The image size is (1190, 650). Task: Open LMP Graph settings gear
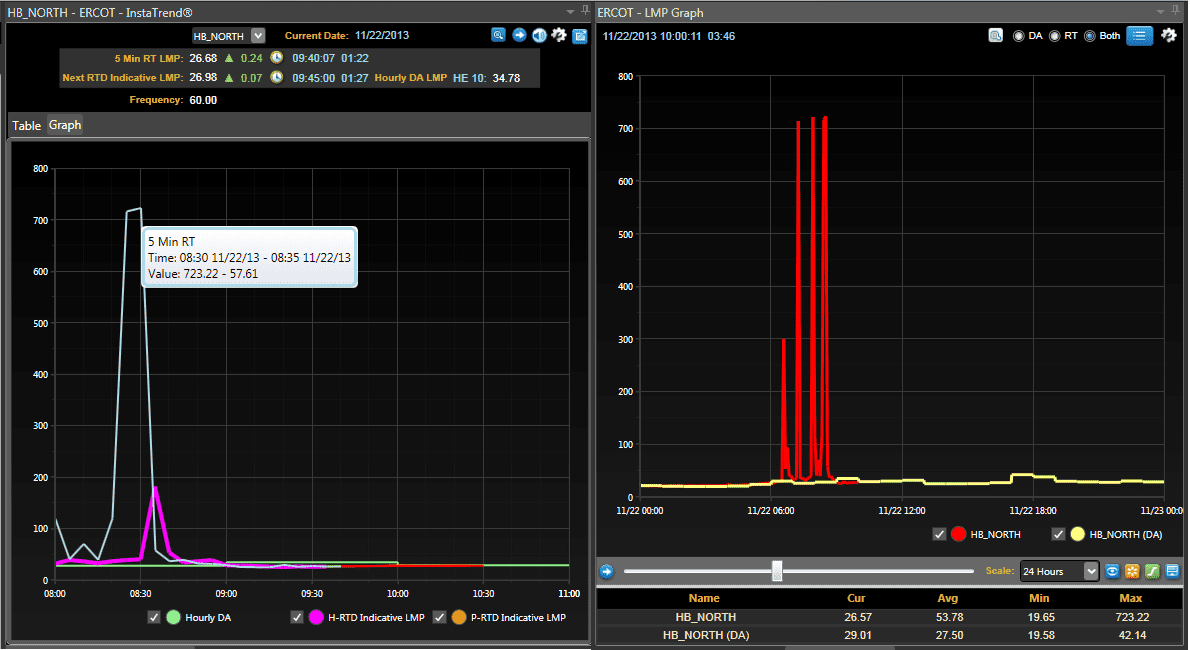(1169, 36)
